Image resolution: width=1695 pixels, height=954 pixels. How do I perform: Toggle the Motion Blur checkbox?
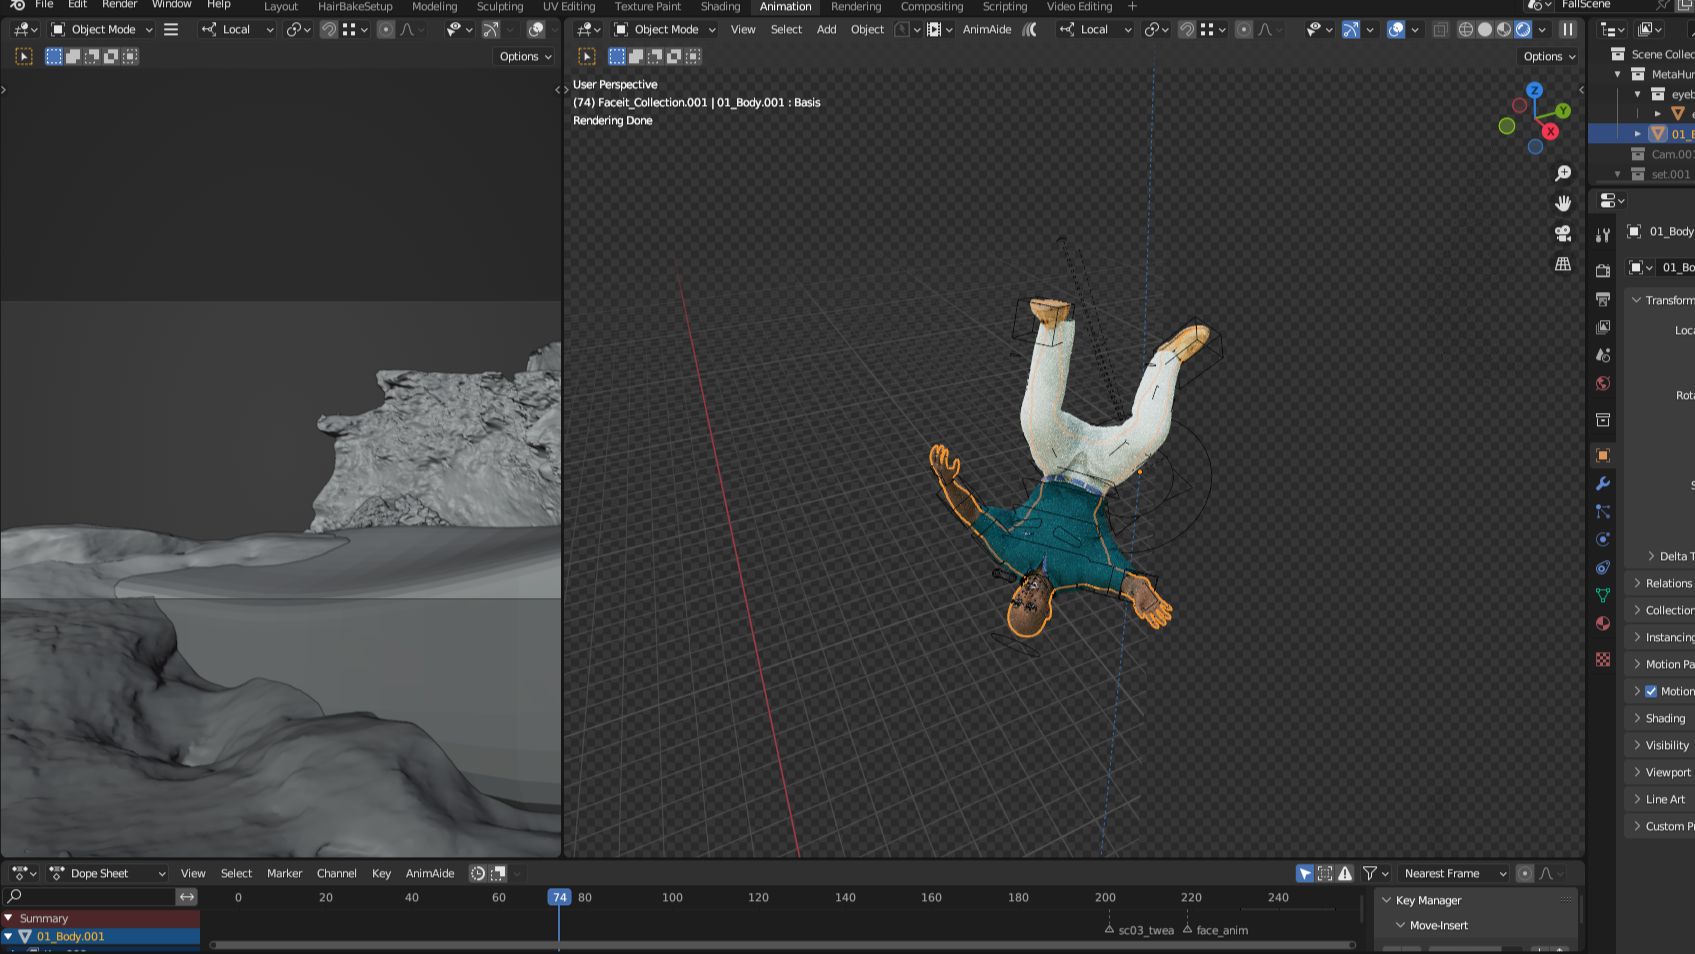1651,691
